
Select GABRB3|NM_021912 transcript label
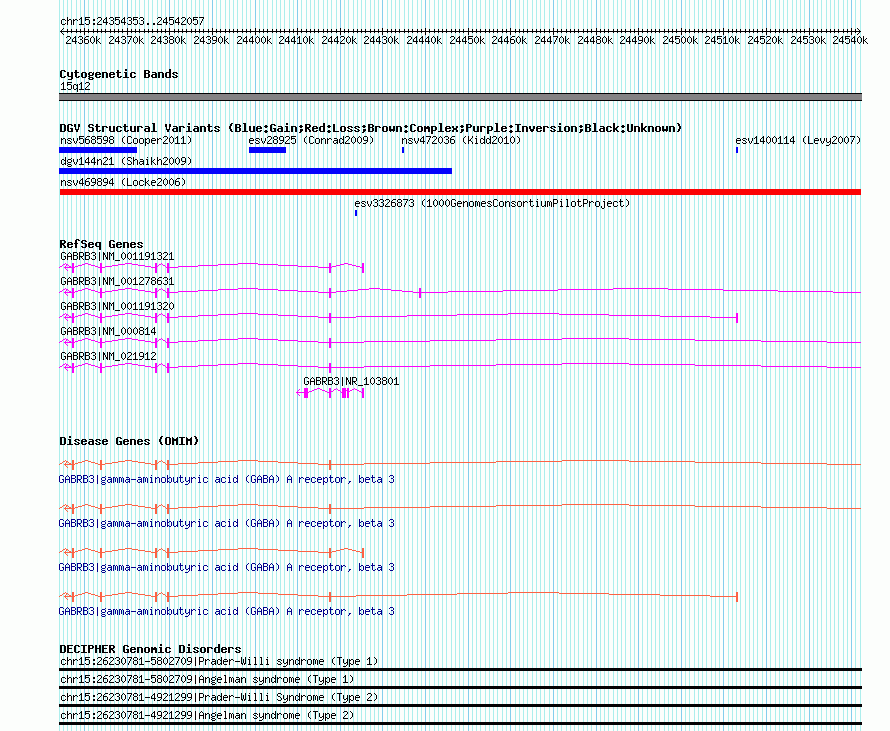pos(108,356)
